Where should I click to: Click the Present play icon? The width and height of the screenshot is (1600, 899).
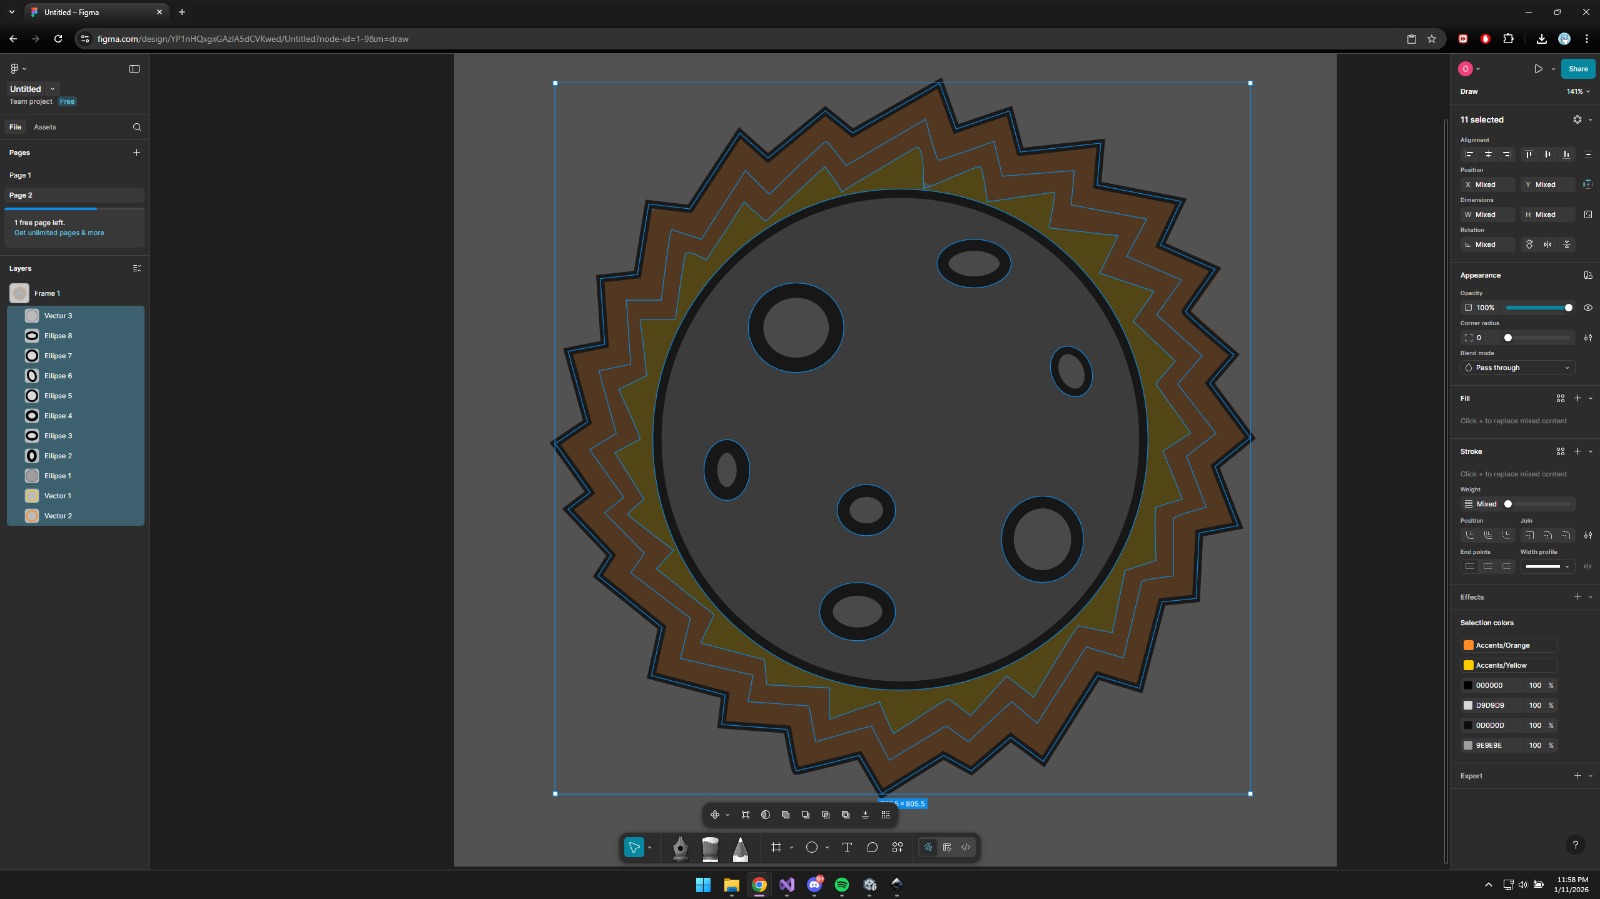(x=1538, y=69)
